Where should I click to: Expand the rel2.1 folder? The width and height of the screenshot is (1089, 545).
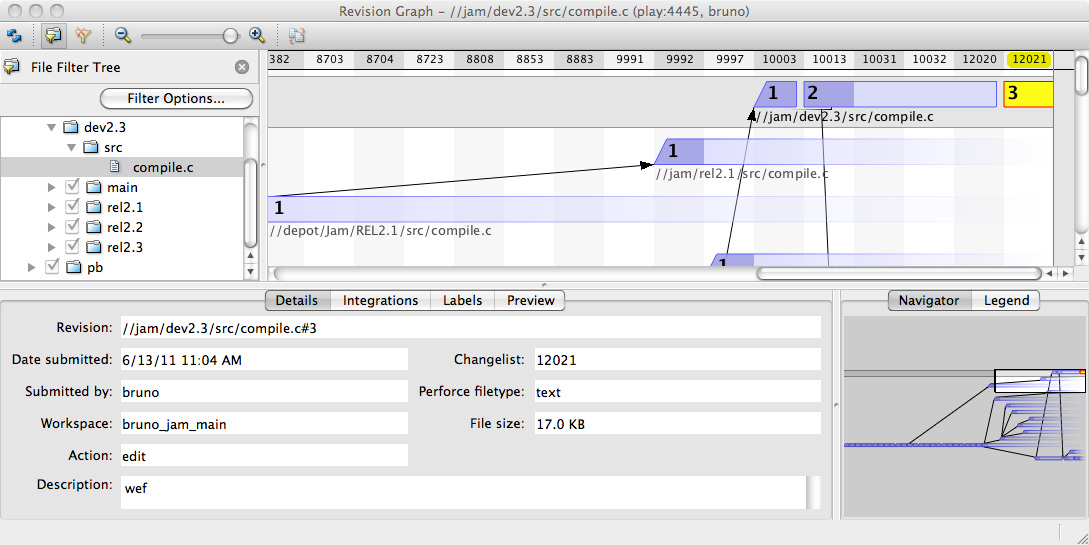click(x=51, y=208)
